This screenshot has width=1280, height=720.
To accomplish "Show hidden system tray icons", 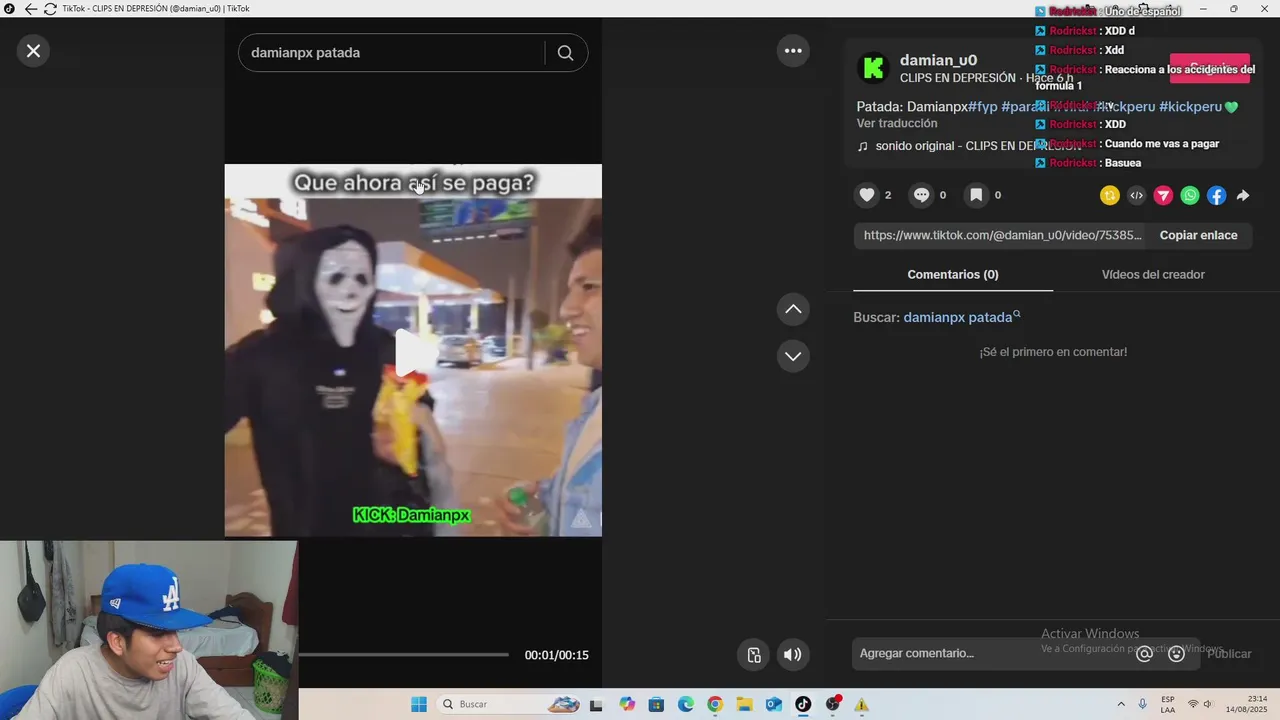I will click(x=1121, y=704).
